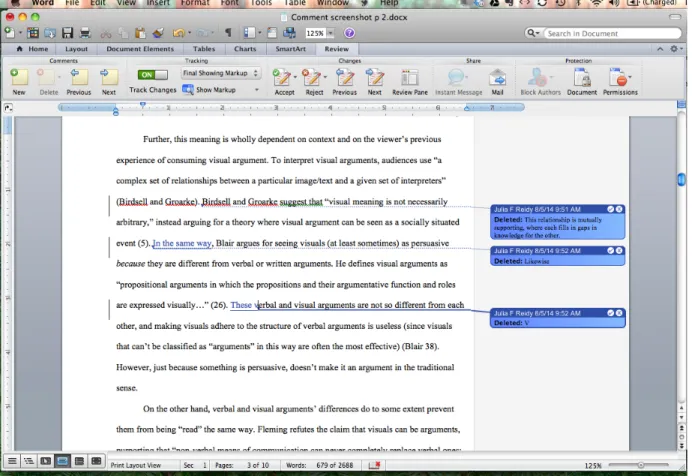Screen dimensions: 692x476
Task: Open the Review Pane
Action: point(410,82)
